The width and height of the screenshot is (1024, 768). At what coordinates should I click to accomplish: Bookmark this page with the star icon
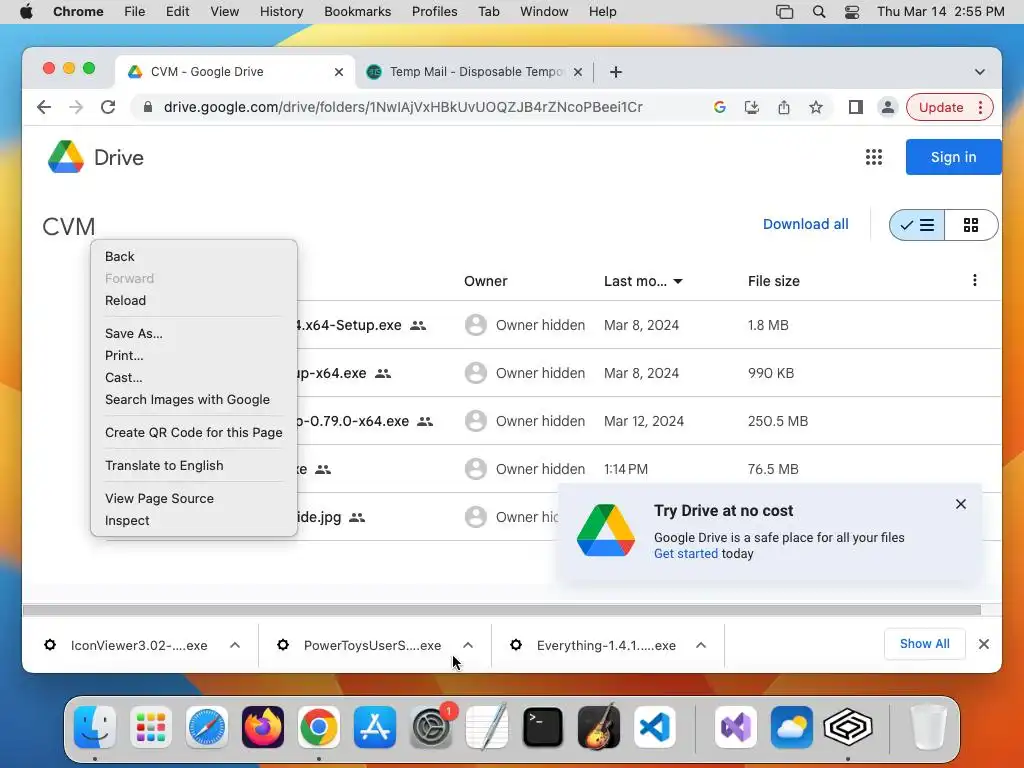click(816, 107)
